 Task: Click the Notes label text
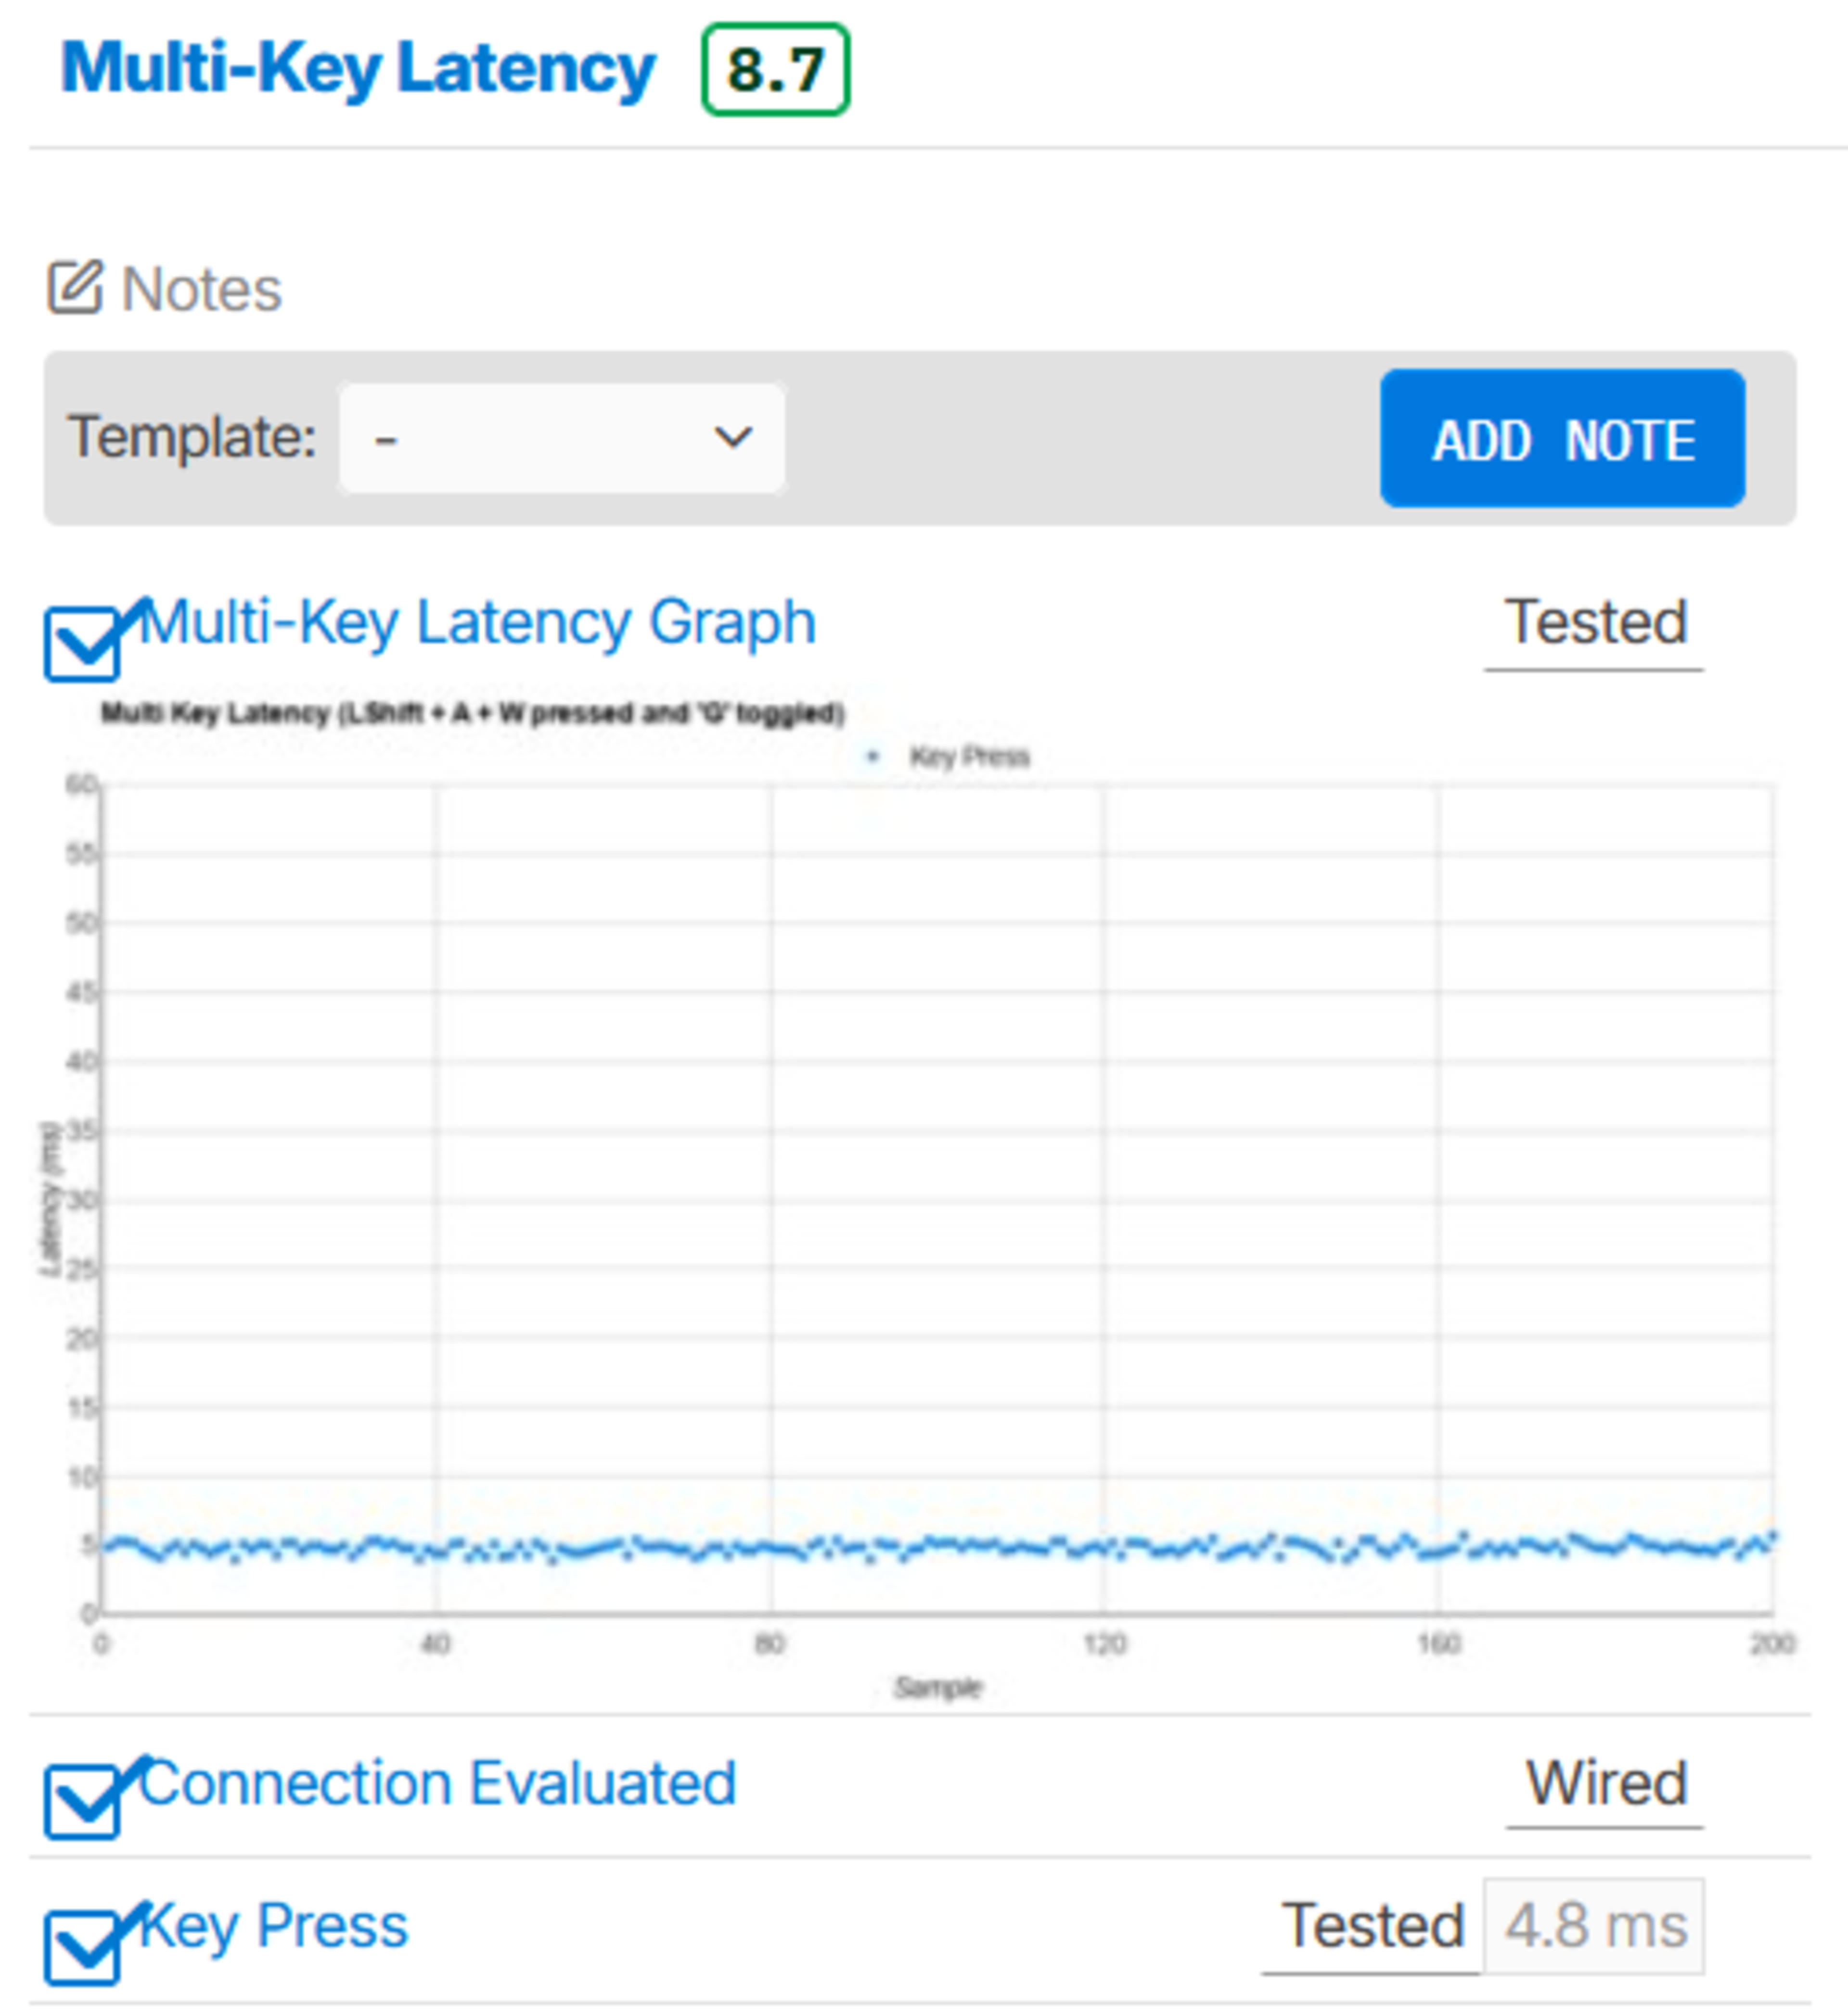(x=201, y=290)
